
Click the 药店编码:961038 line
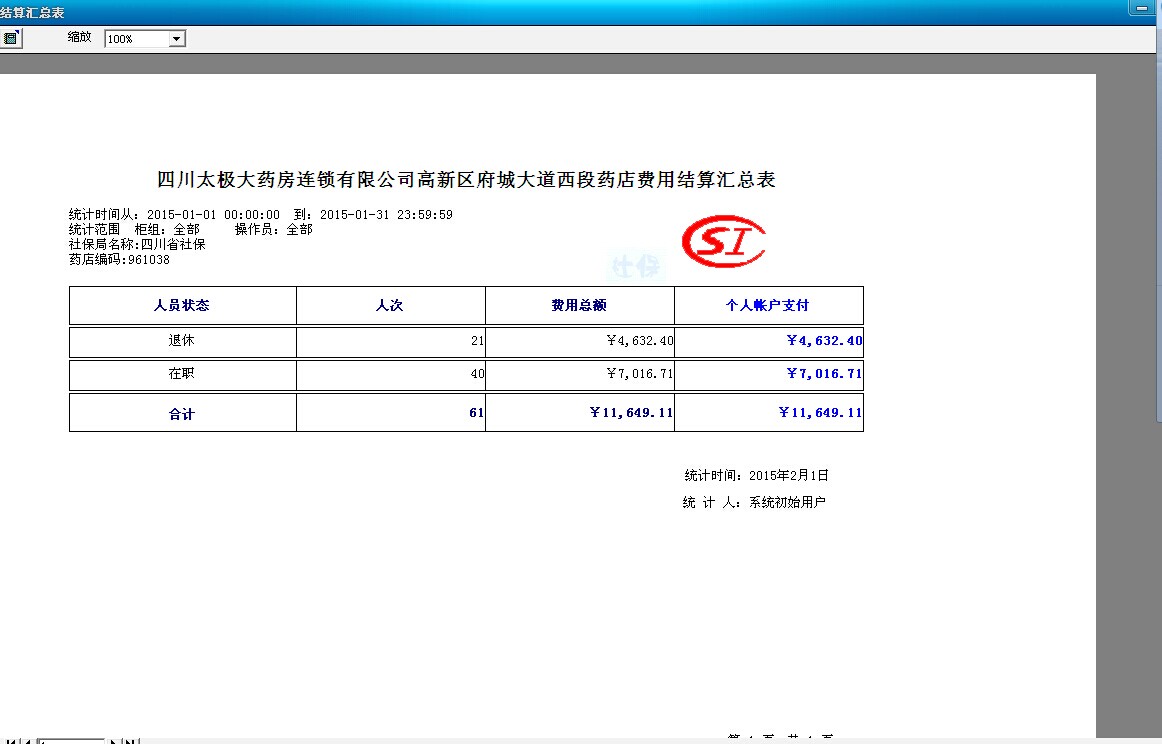point(119,259)
